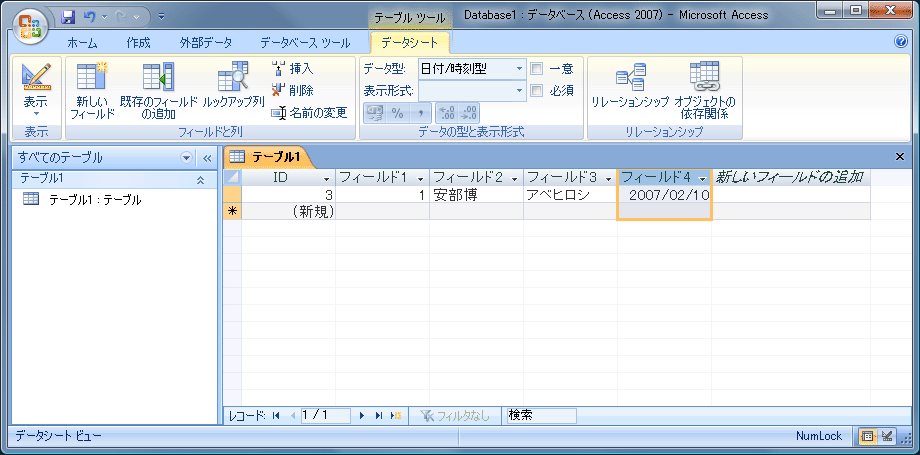Decrease decimal places button
This screenshot has height=455, width=920.
pos(469,113)
